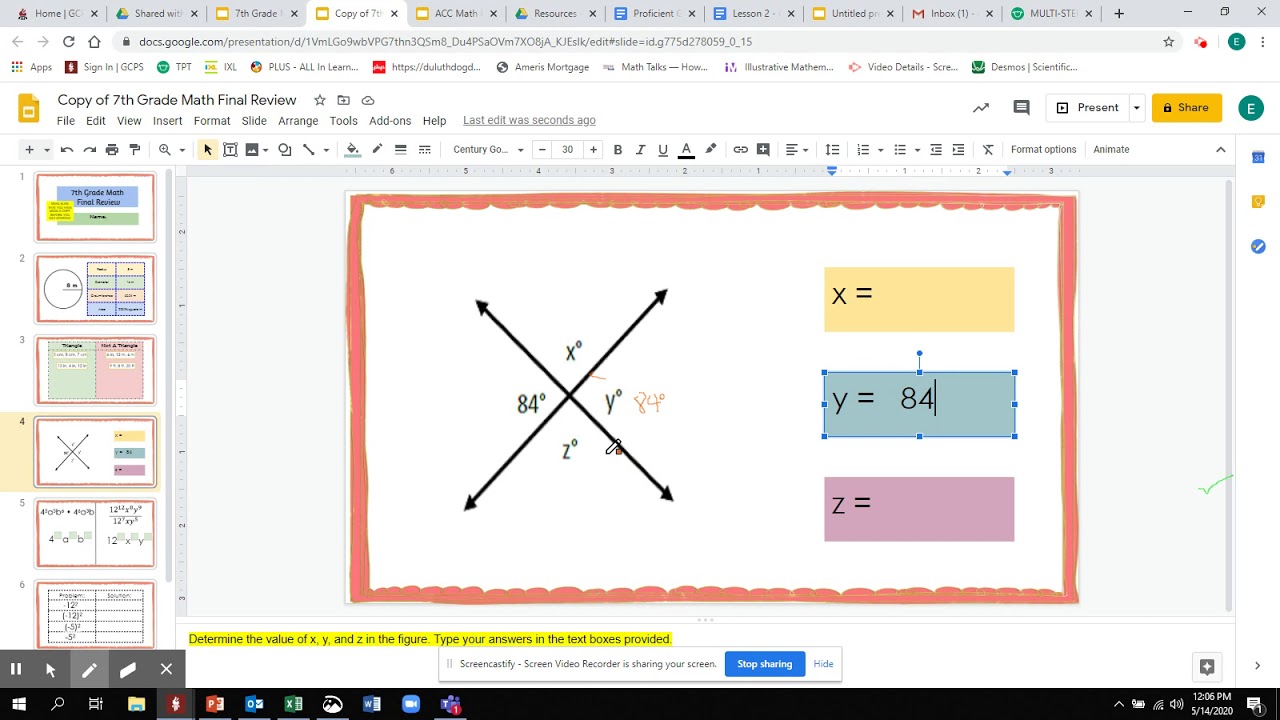1280x720 pixels.
Task: Choose a fill color
Action: tap(352, 150)
